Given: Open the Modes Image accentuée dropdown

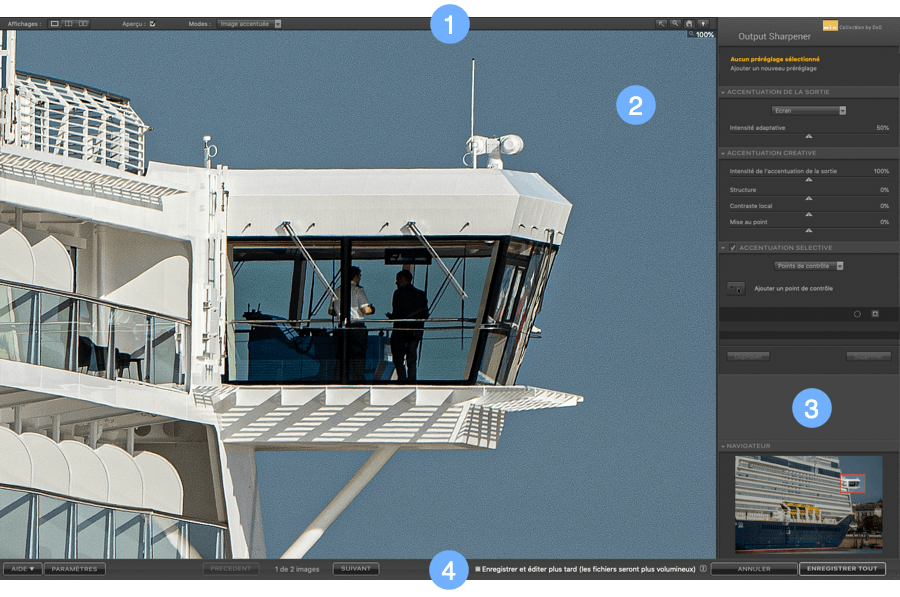Looking at the screenshot, I should point(250,24).
